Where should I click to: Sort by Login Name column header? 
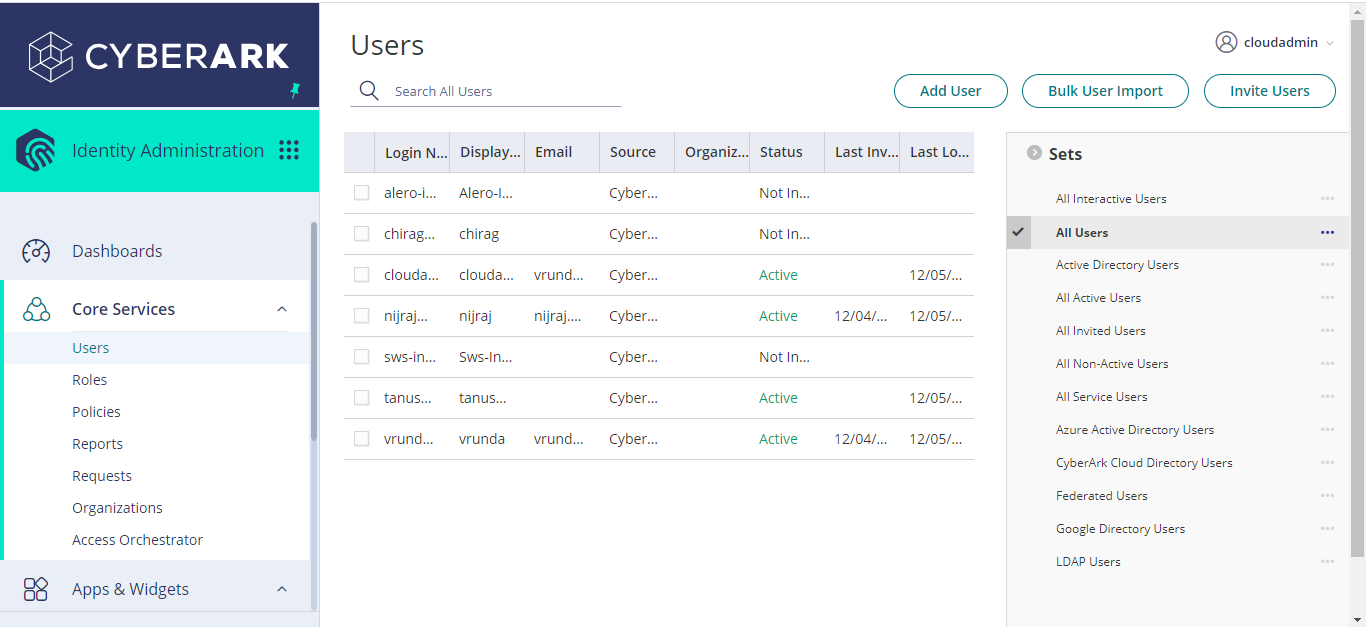(x=412, y=152)
